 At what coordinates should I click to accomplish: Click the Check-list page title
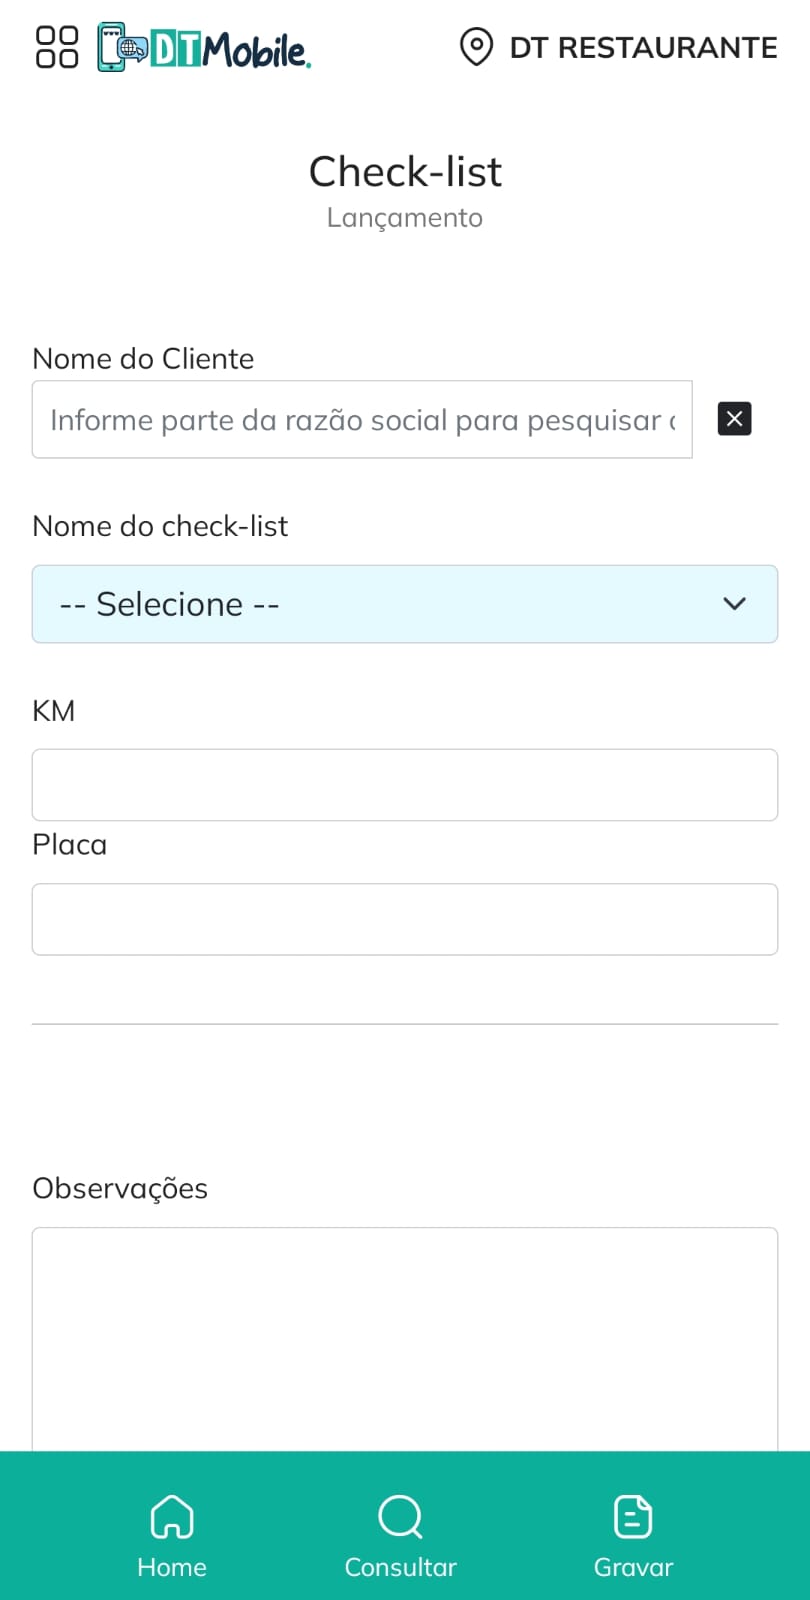click(405, 172)
